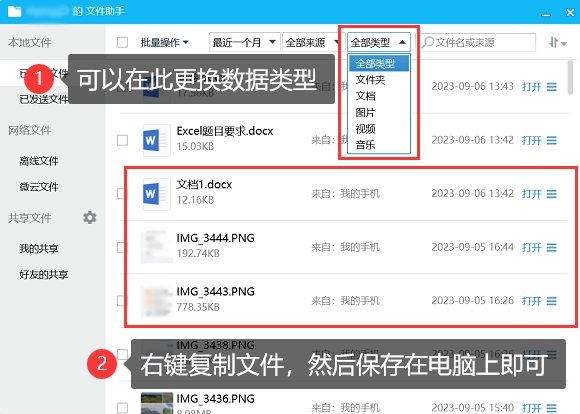Click 本地文件 section heading

[30, 43]
